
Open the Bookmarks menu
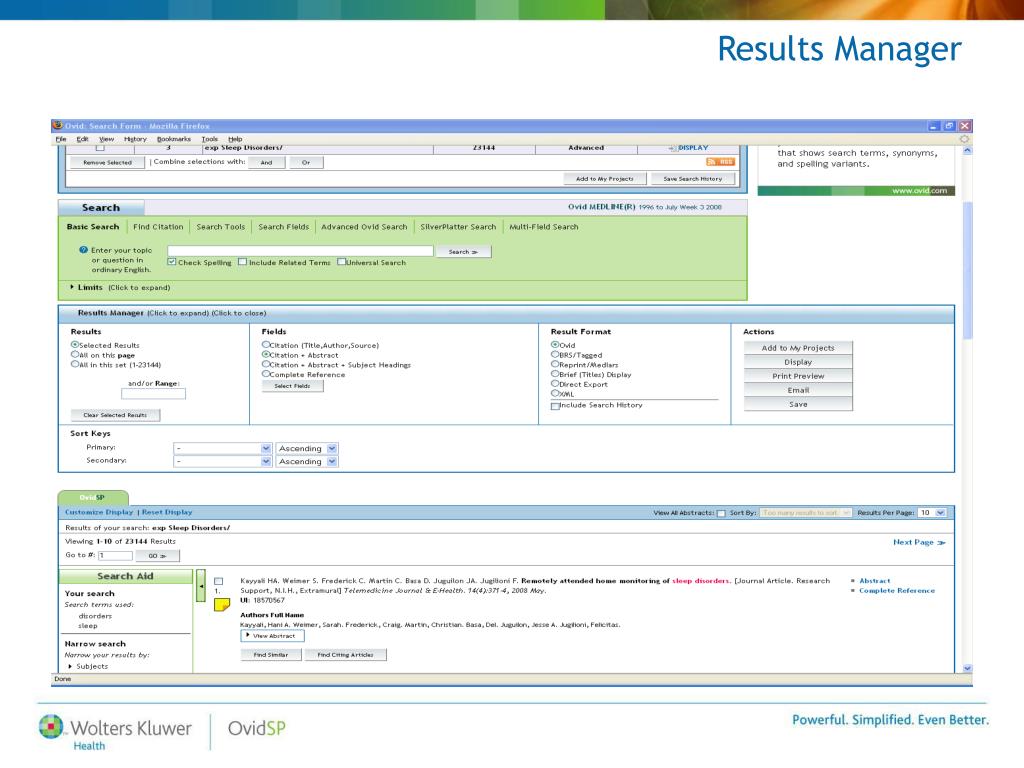(174, 139)
